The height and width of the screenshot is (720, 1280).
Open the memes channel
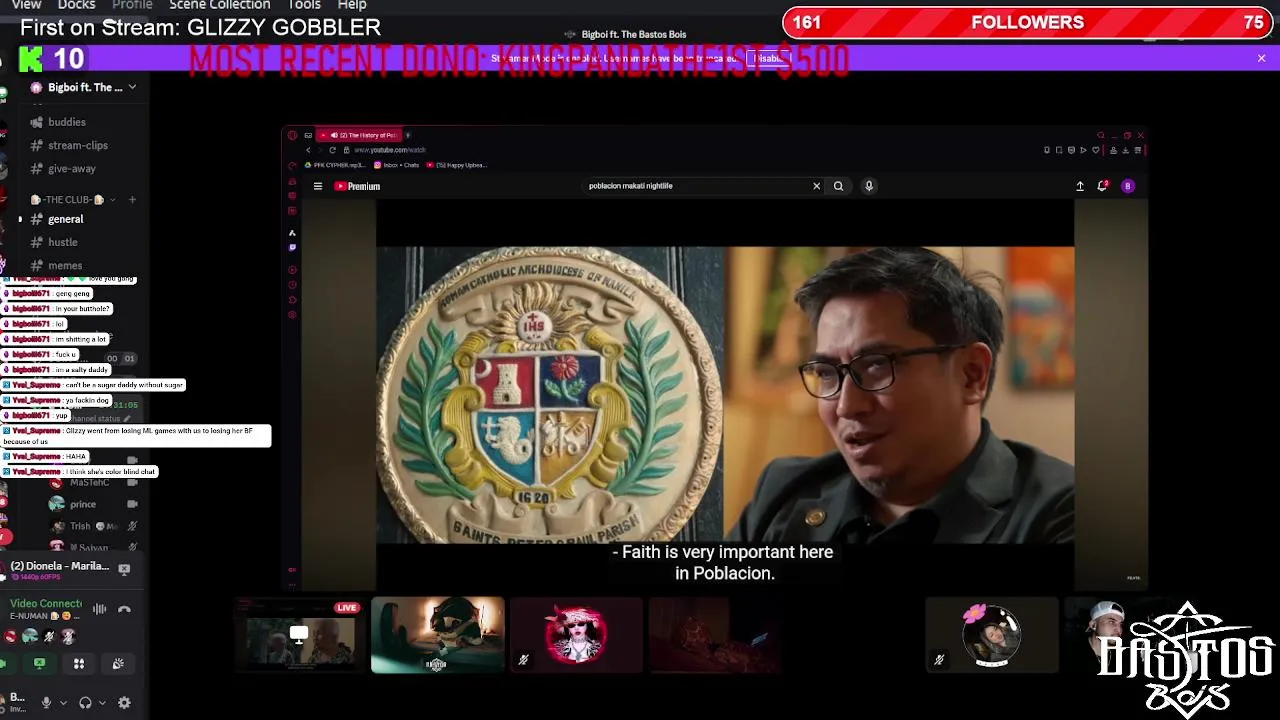[65, 265]
